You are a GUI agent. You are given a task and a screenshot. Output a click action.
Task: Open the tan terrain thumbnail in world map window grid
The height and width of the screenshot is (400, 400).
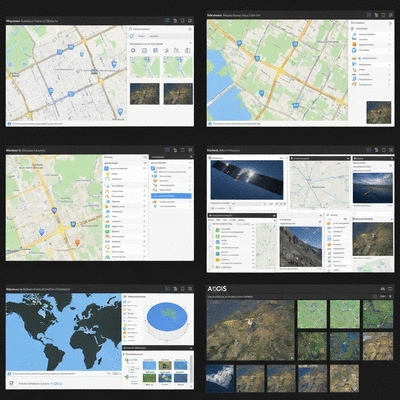click(x=165, y=365)
